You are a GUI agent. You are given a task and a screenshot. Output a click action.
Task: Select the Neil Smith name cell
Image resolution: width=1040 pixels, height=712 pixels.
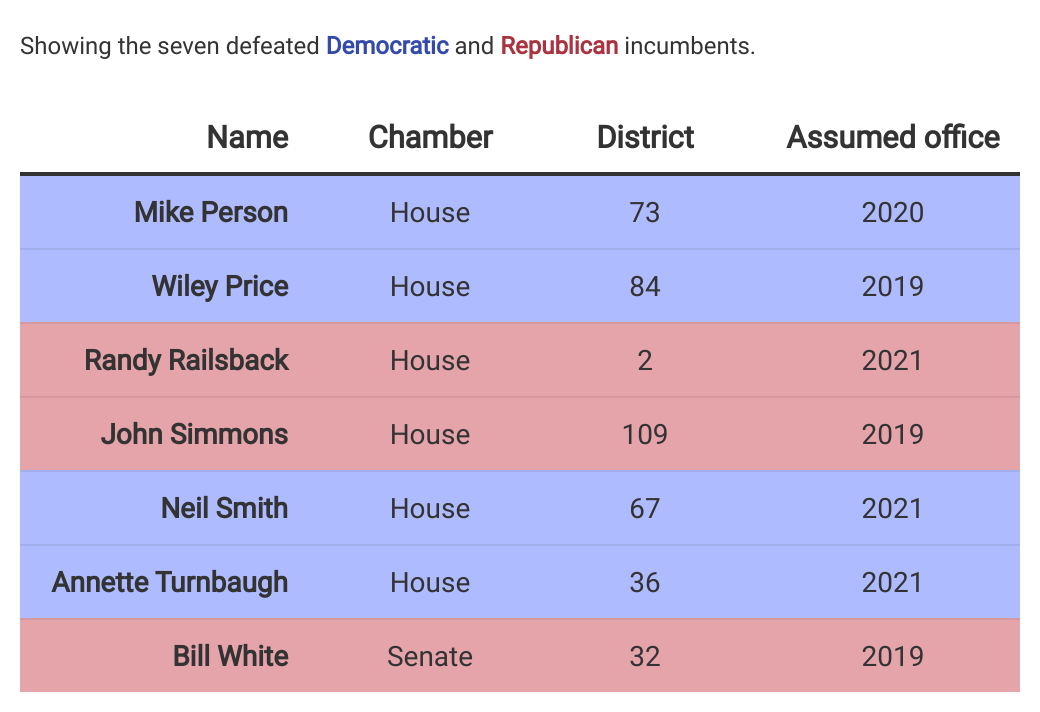[224, 508]
